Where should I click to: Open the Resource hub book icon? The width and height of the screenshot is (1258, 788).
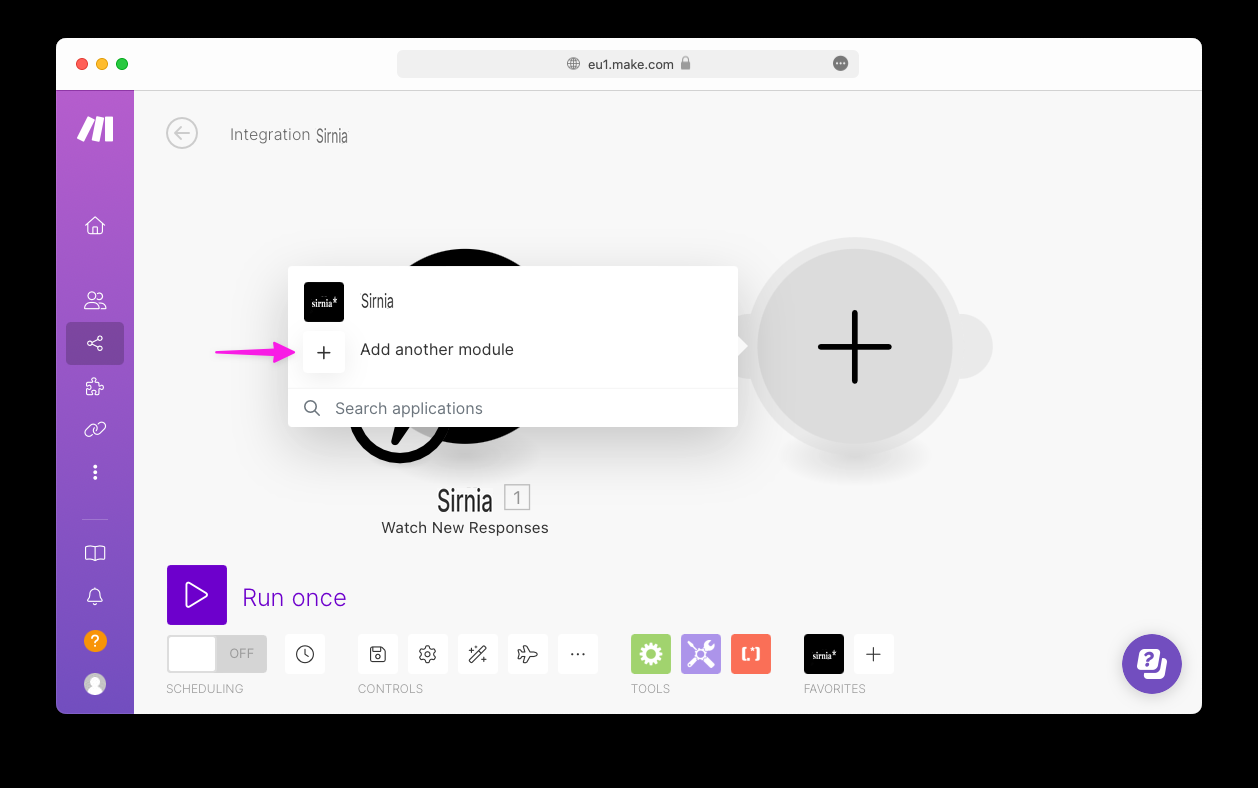click(95, 553)
